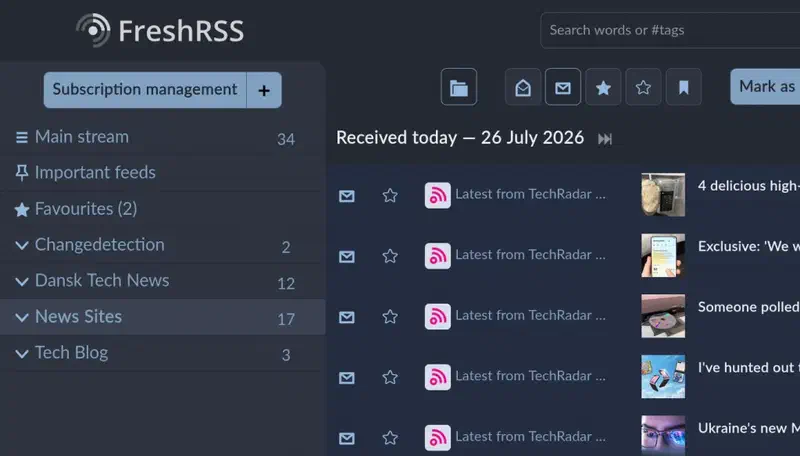
Task: Click the bookmark filter icon in toolbar
Action: coord(684,87)
